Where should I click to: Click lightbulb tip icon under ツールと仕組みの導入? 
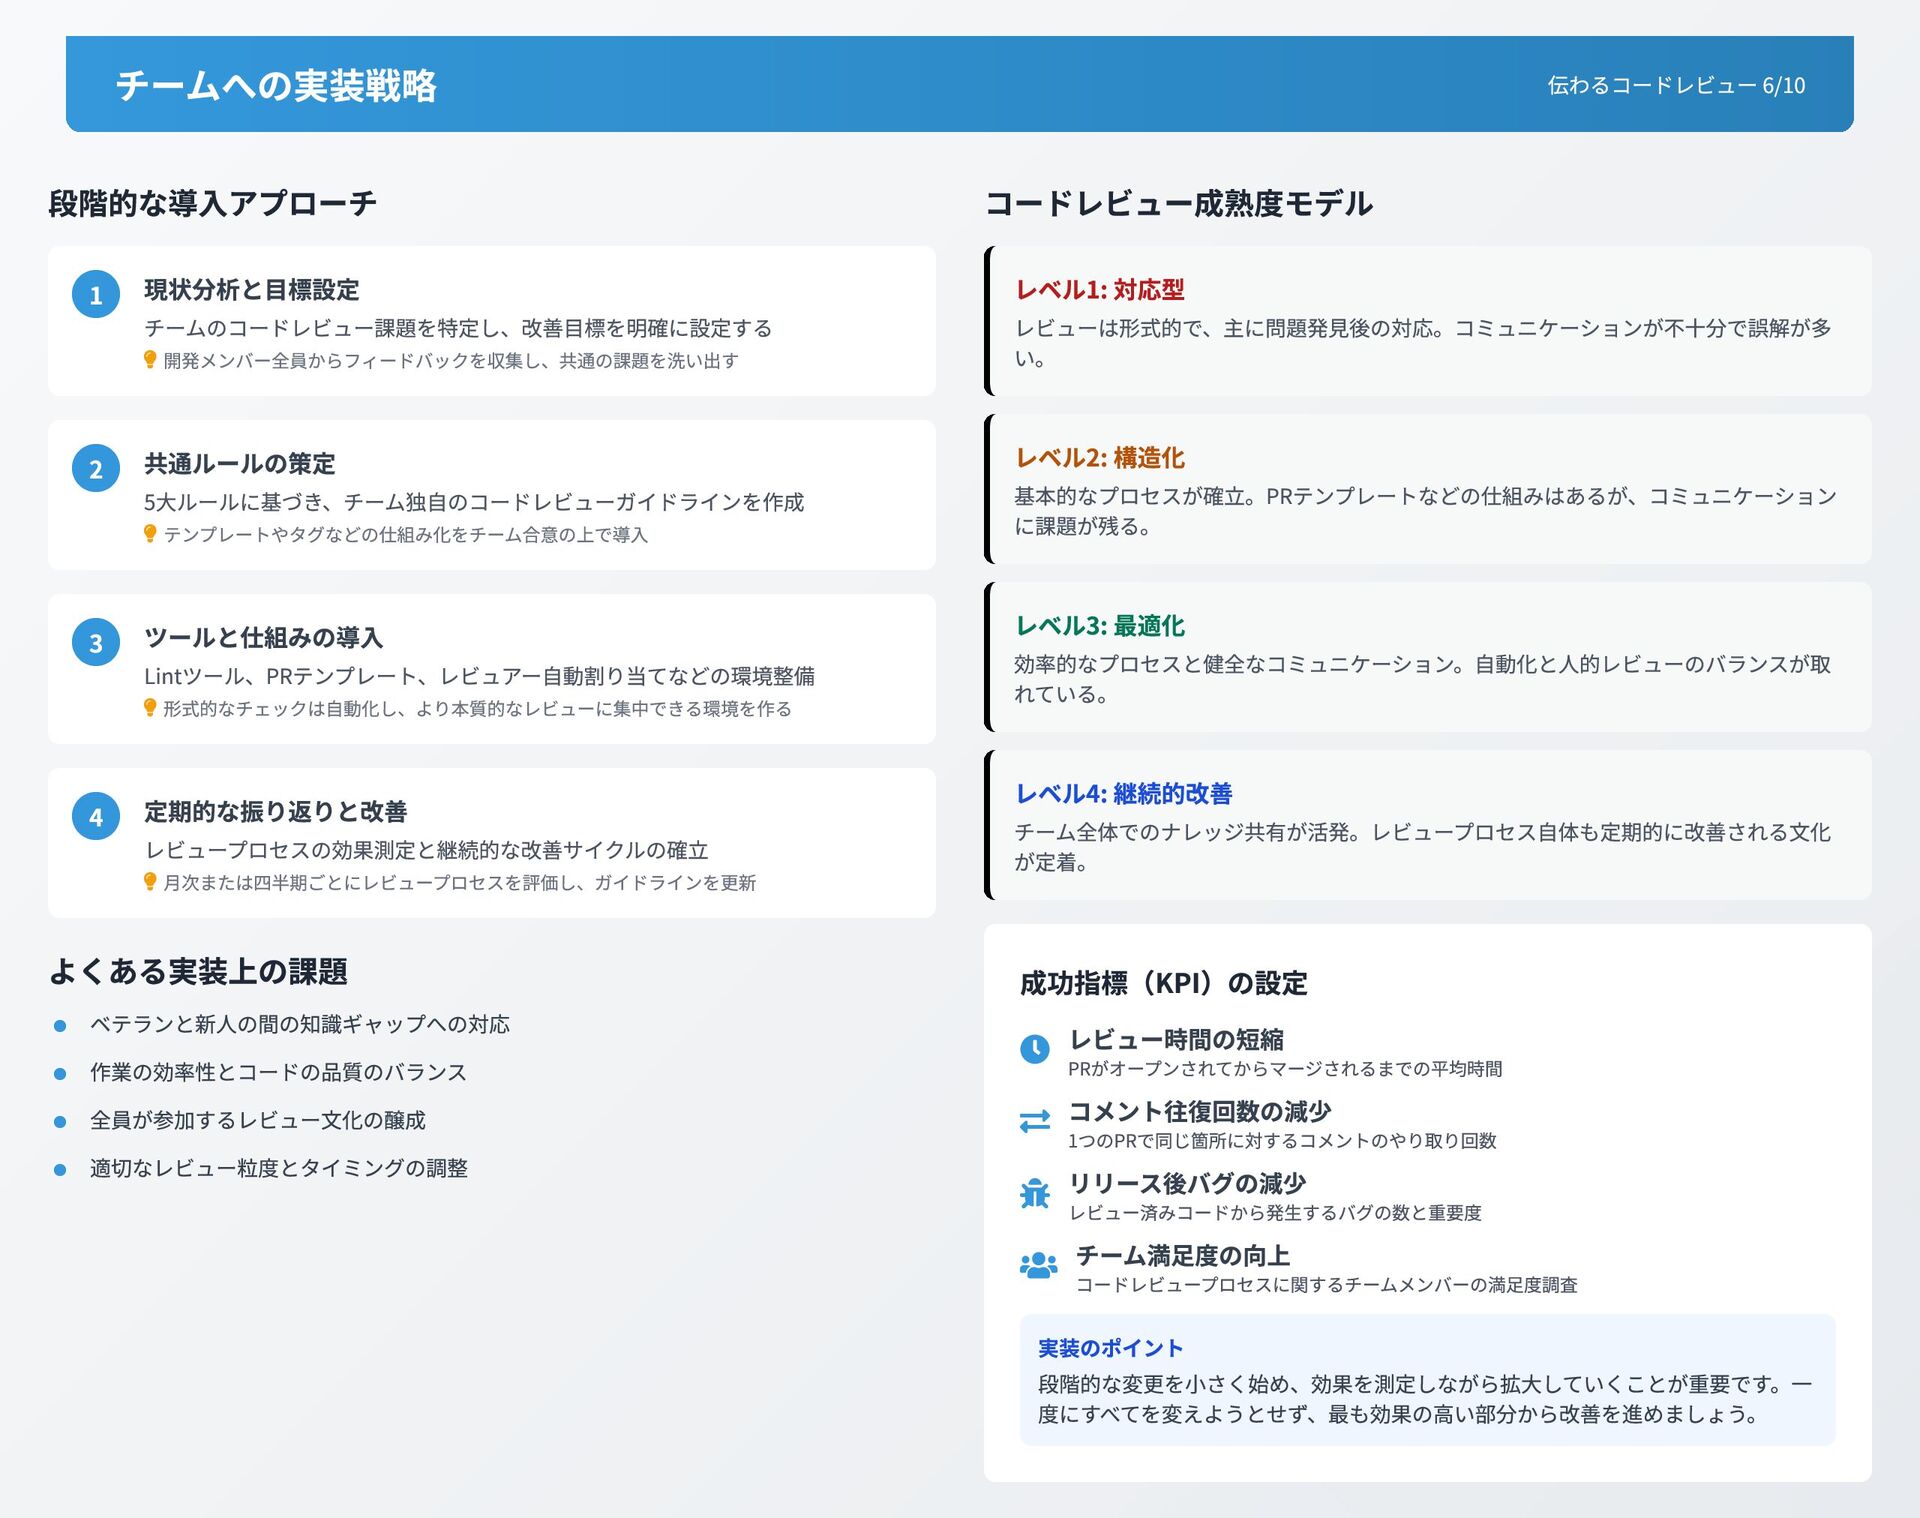(x=150, y=708)
